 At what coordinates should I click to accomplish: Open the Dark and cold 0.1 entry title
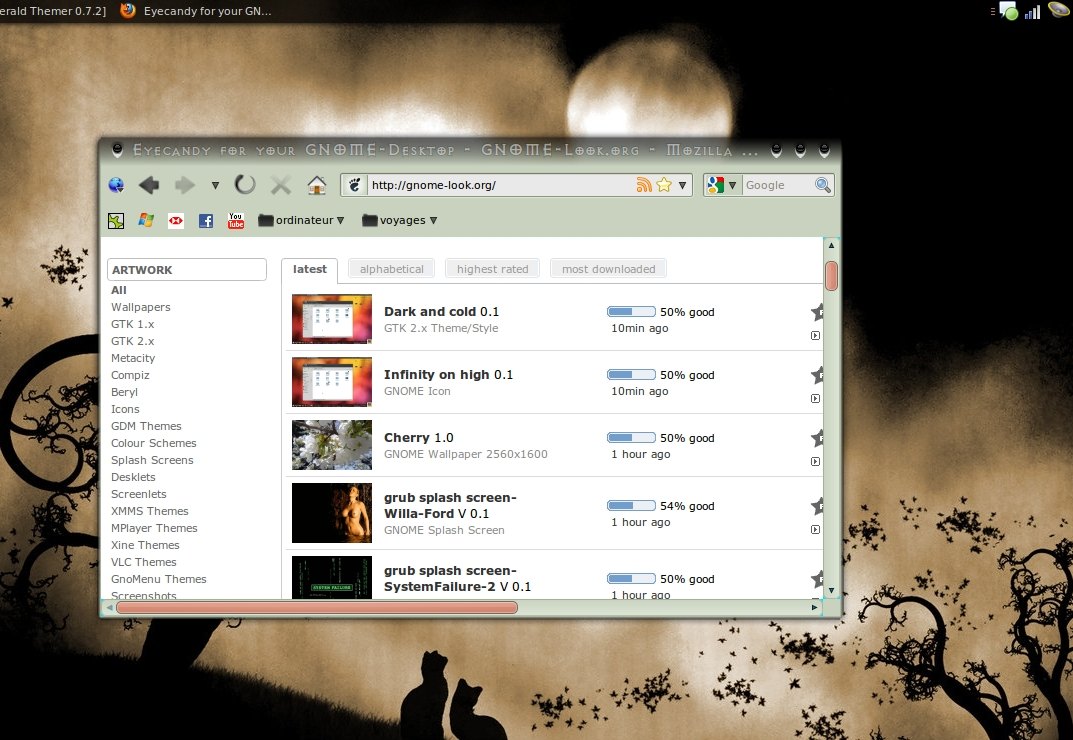(441, 311)
